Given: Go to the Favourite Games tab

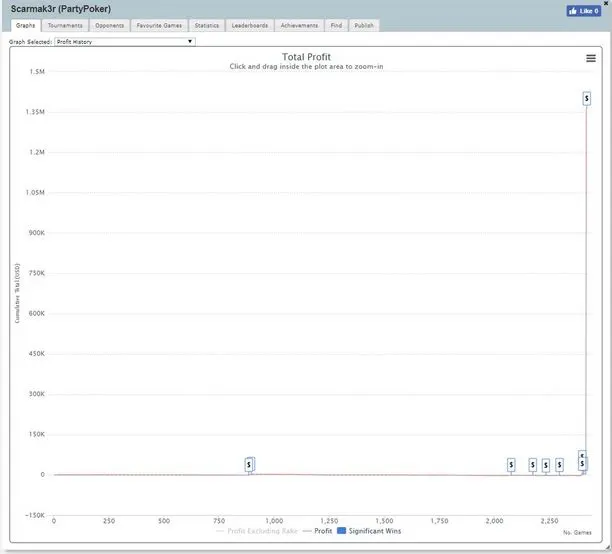Looking at the screenshot, I should point(159,25).
